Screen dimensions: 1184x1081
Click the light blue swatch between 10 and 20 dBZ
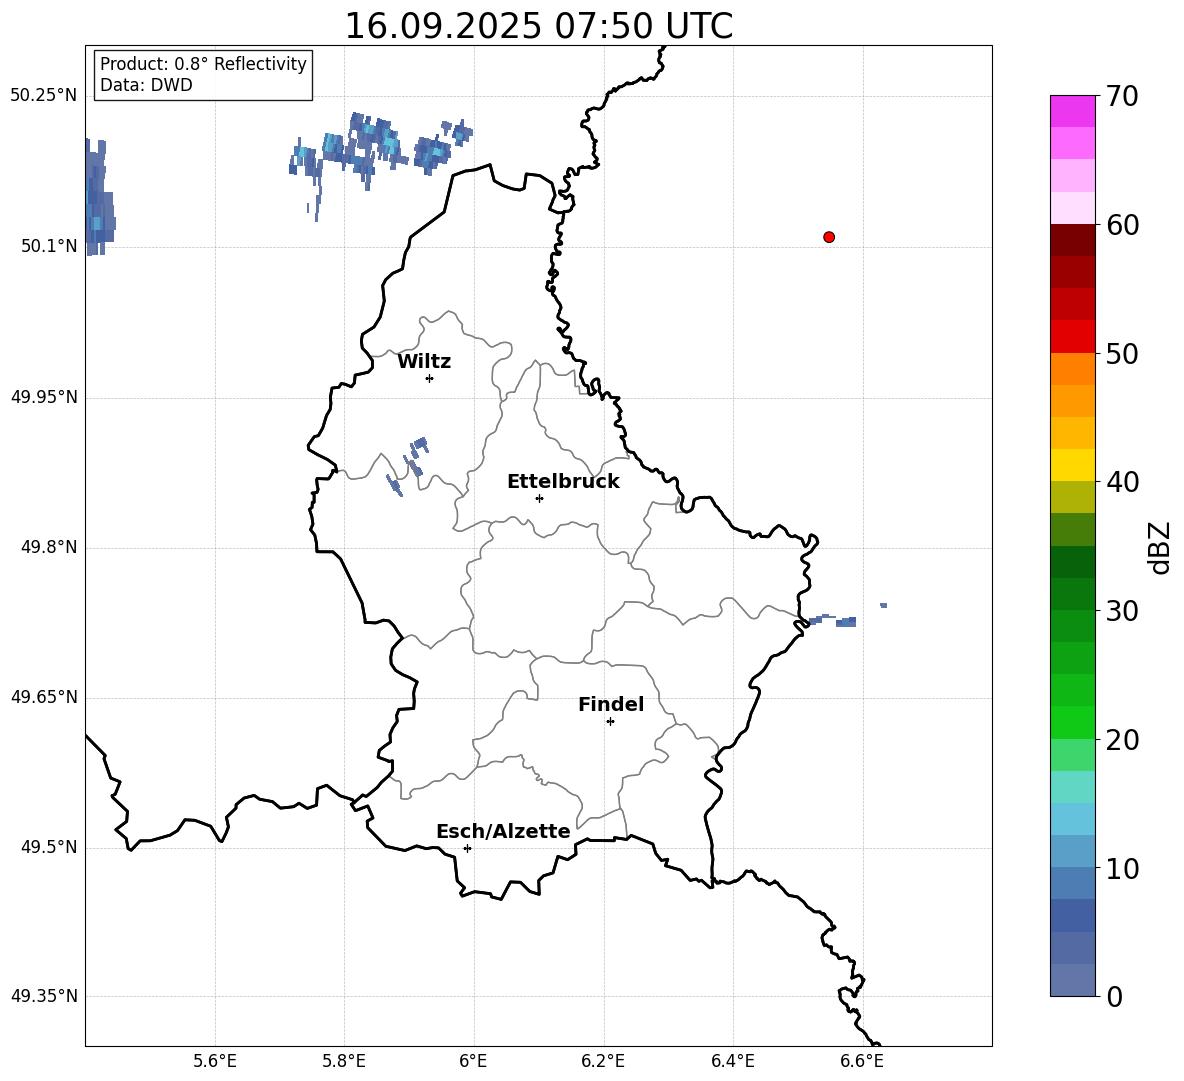[x=1073, y=819]
